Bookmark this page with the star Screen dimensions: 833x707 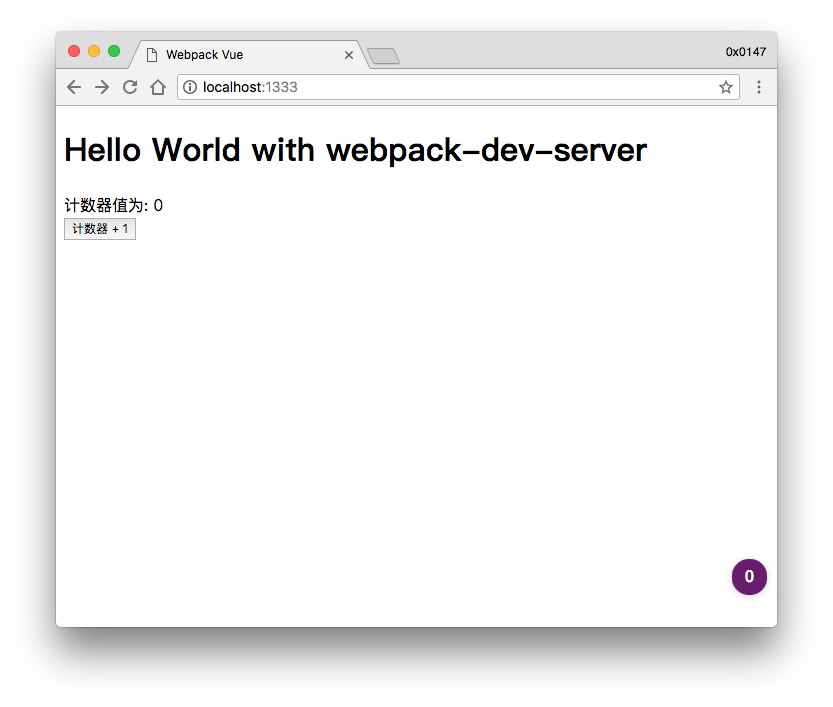click(725, 87)
